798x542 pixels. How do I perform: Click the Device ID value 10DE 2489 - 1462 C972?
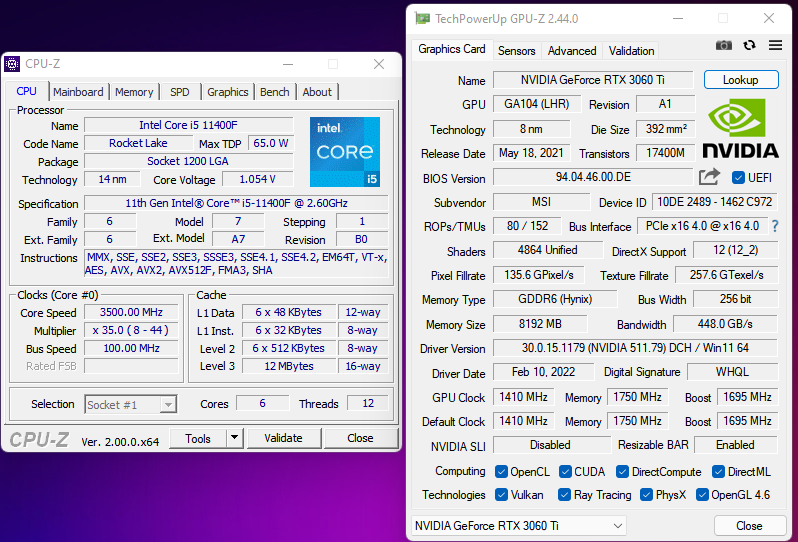point(715,202)
